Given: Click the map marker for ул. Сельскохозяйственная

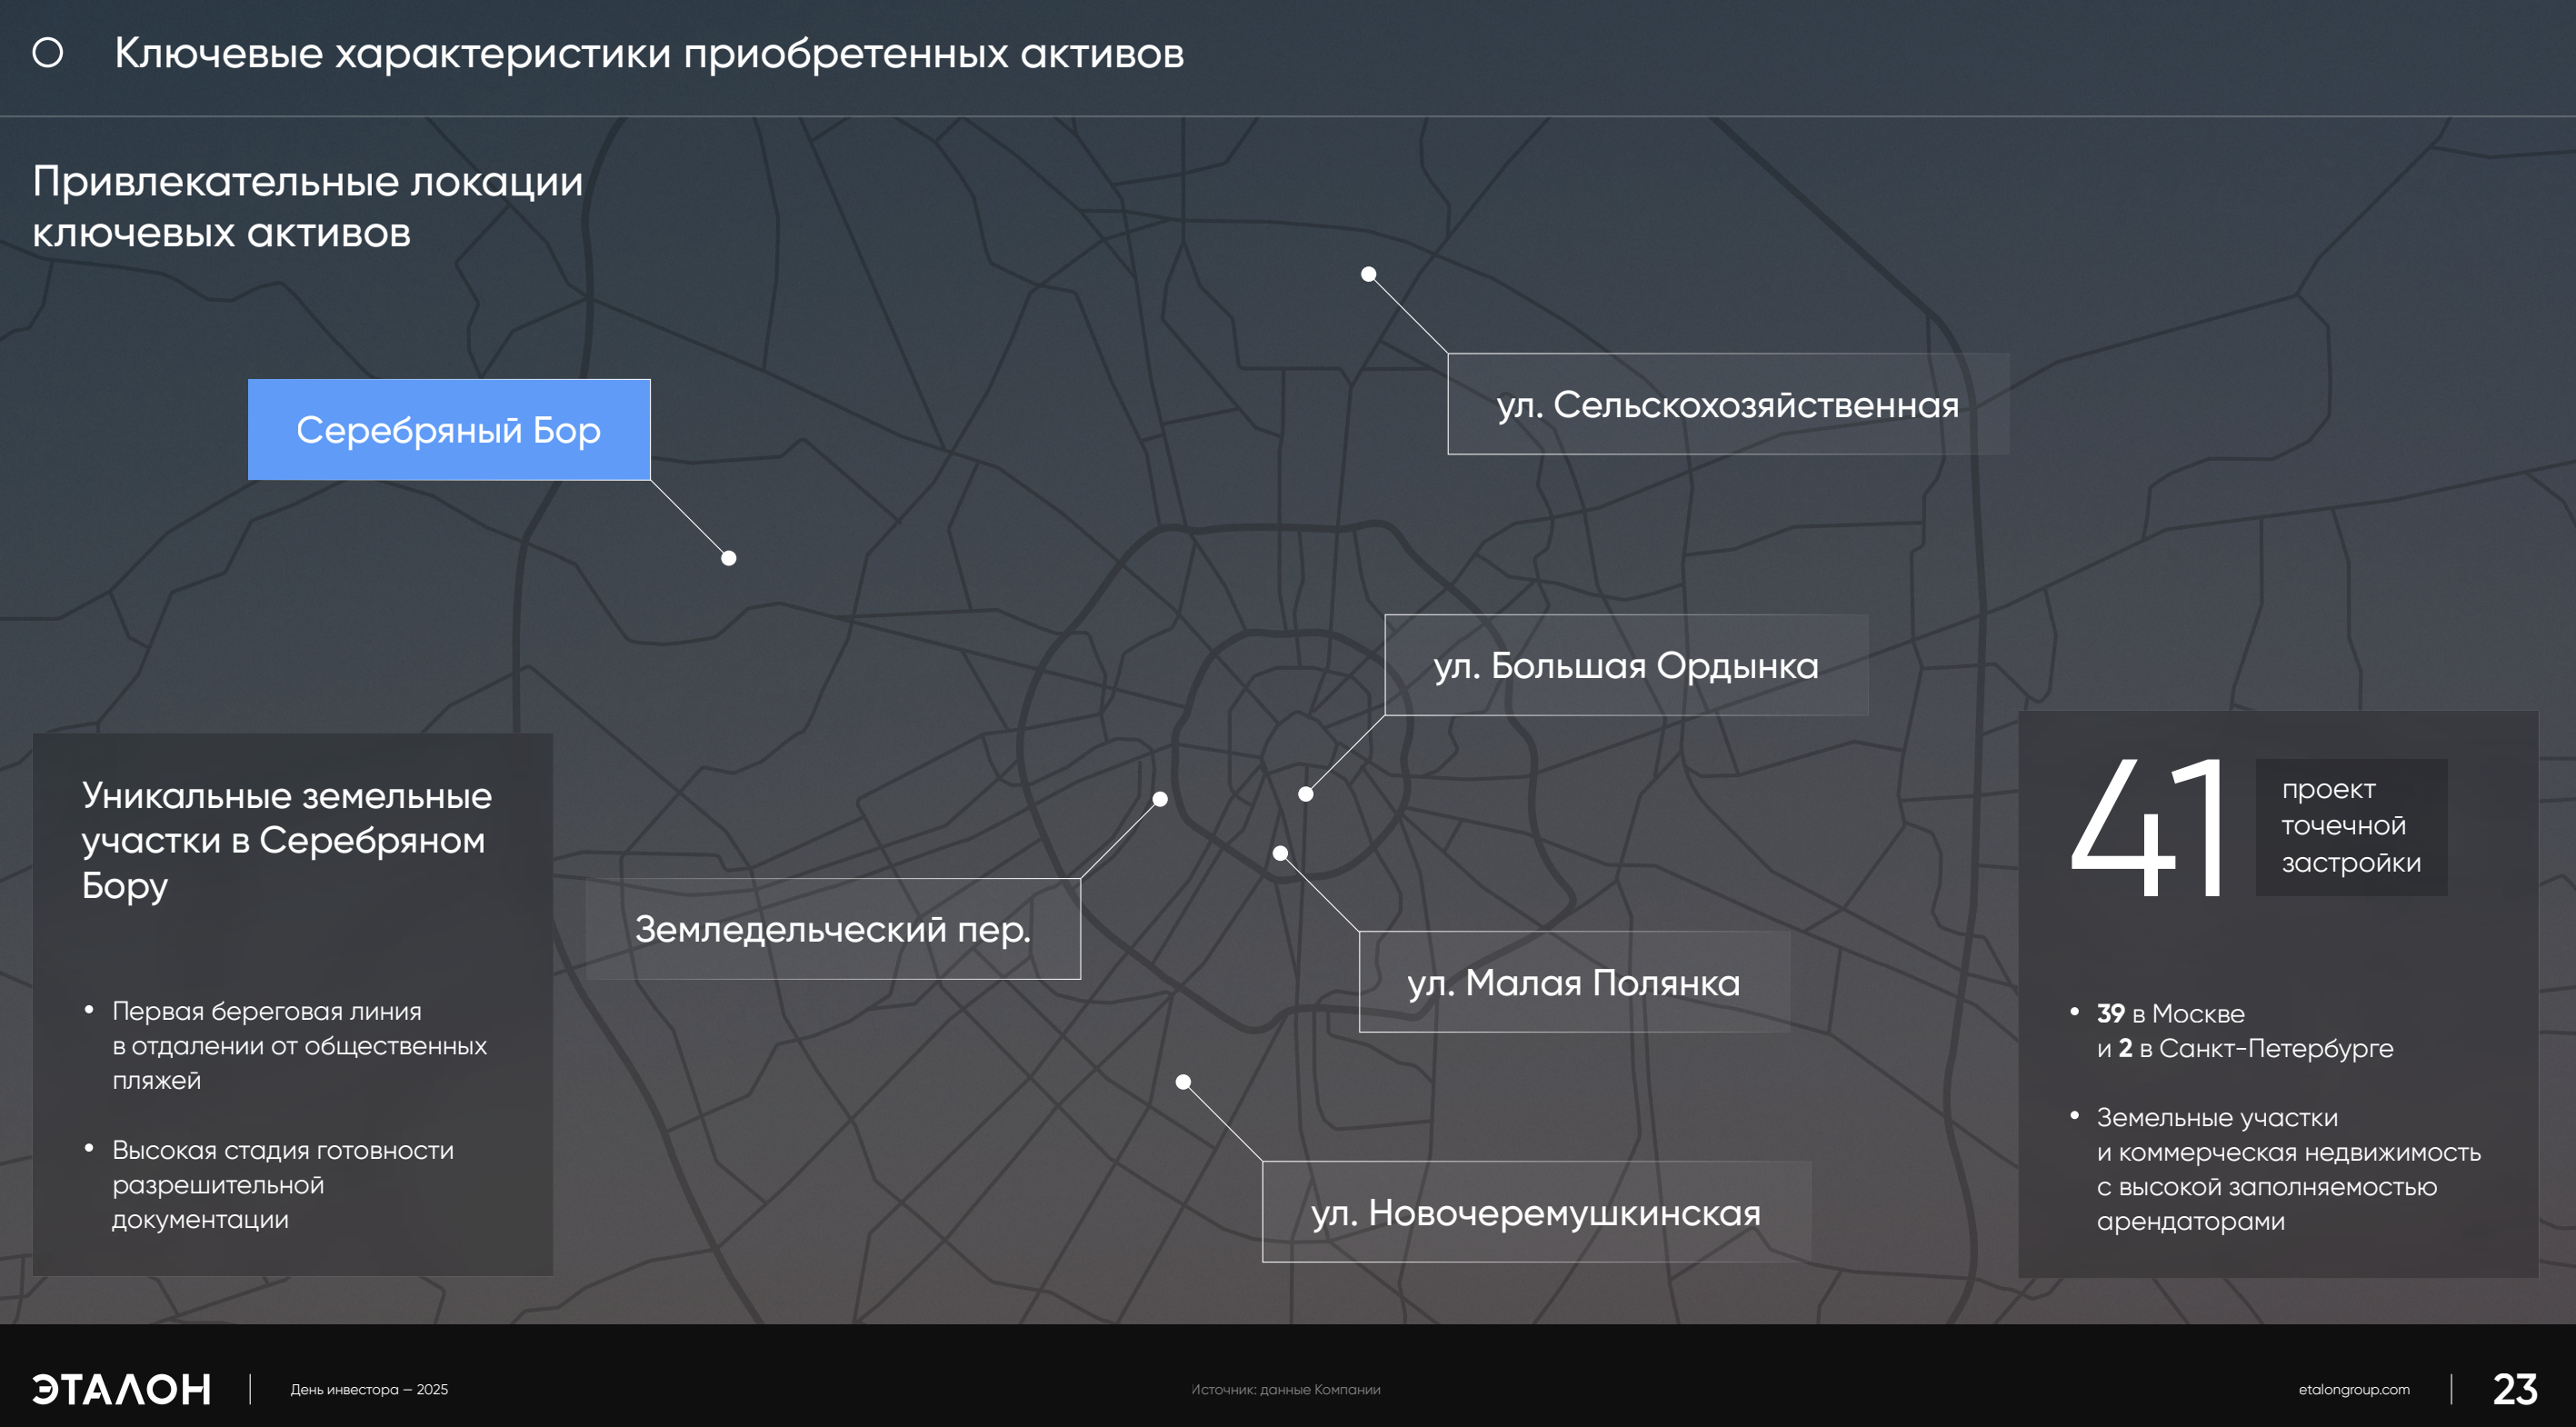Looking at the screenshot, I should [1368, 274].
